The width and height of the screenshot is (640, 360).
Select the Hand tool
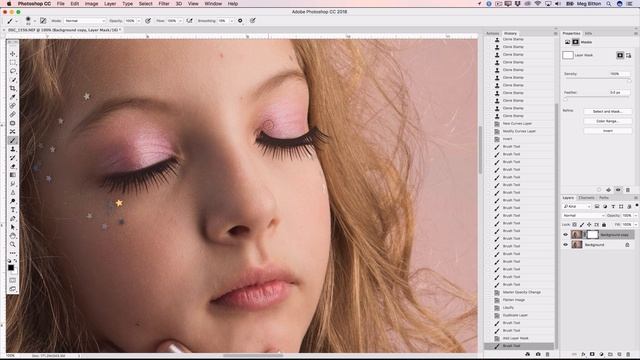tap(13, 236)
